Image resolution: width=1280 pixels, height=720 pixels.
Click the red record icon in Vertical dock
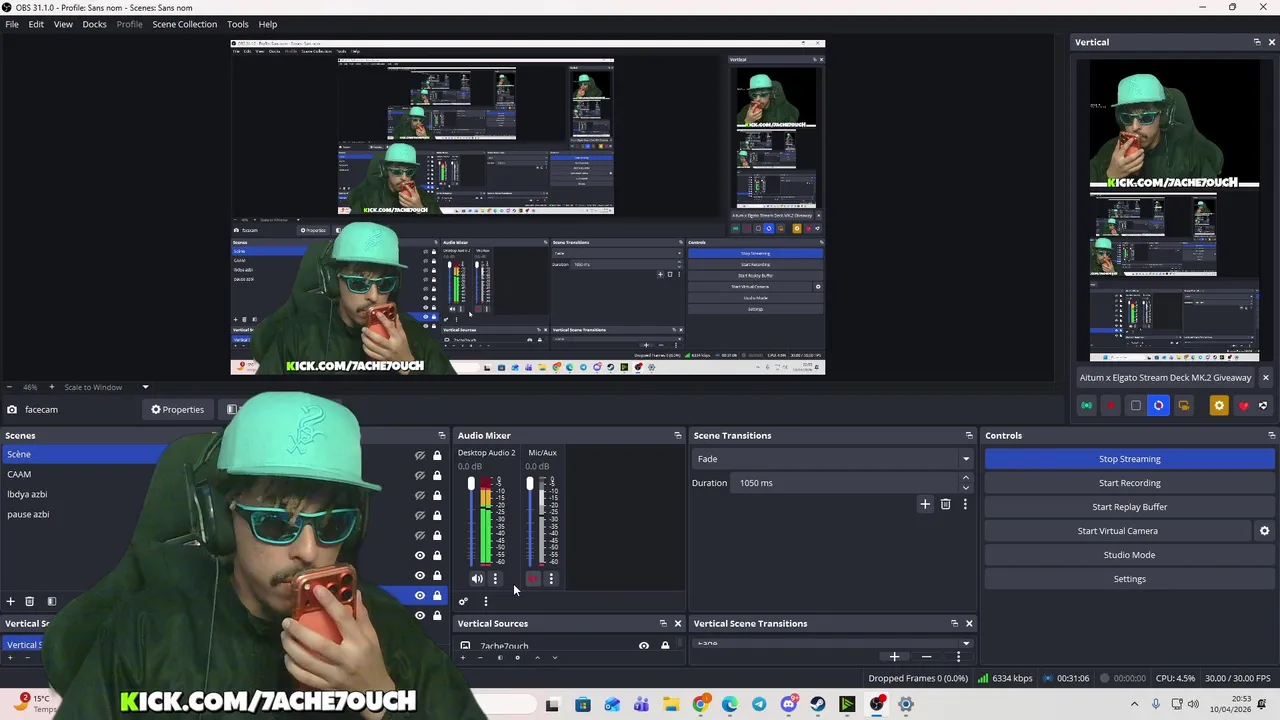[1111, 405]
